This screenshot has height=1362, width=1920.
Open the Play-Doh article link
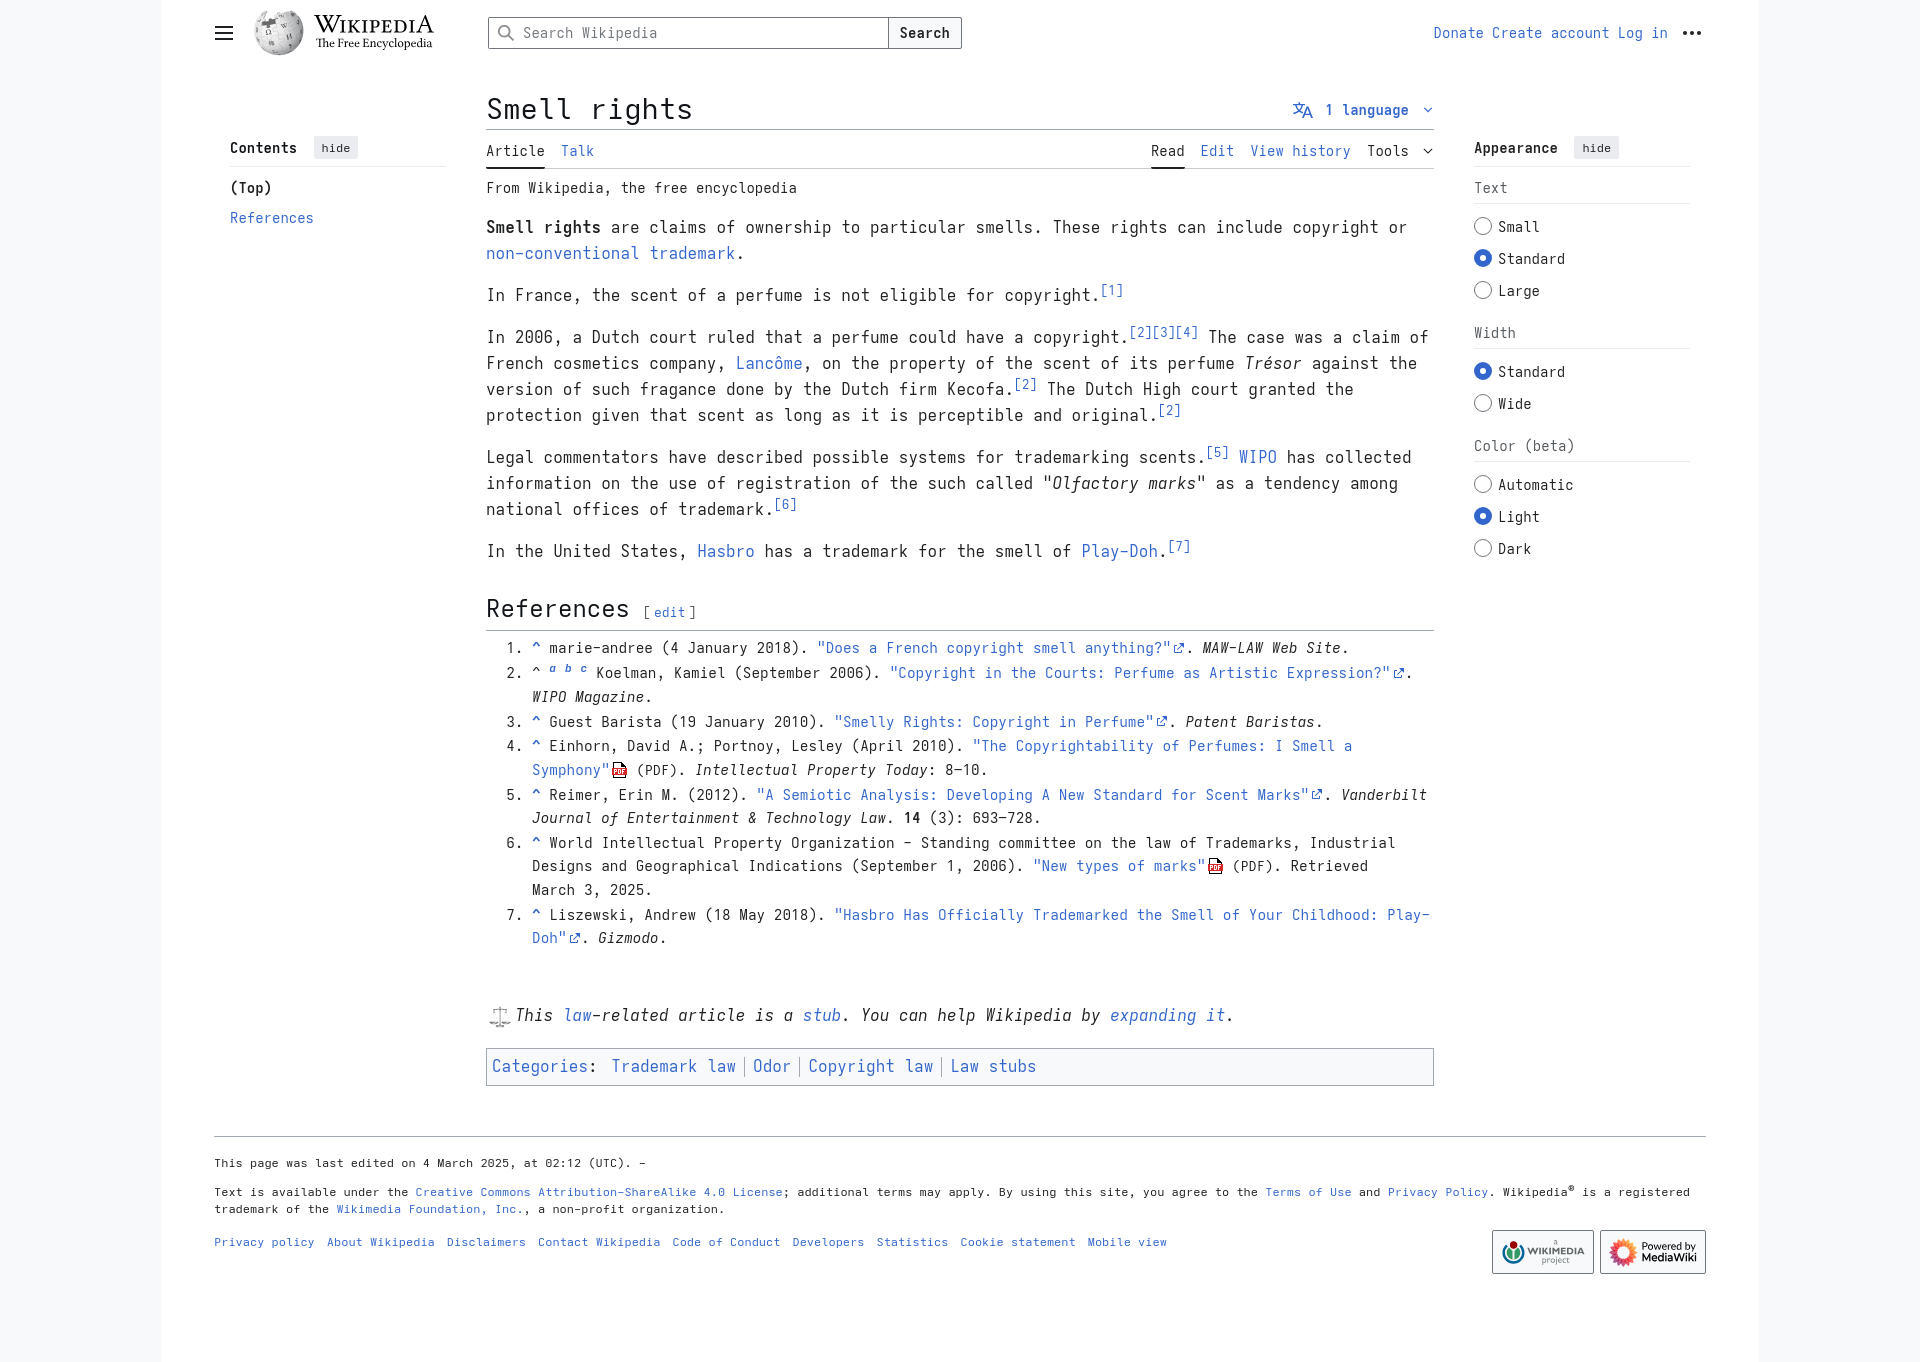point(1119,551)
